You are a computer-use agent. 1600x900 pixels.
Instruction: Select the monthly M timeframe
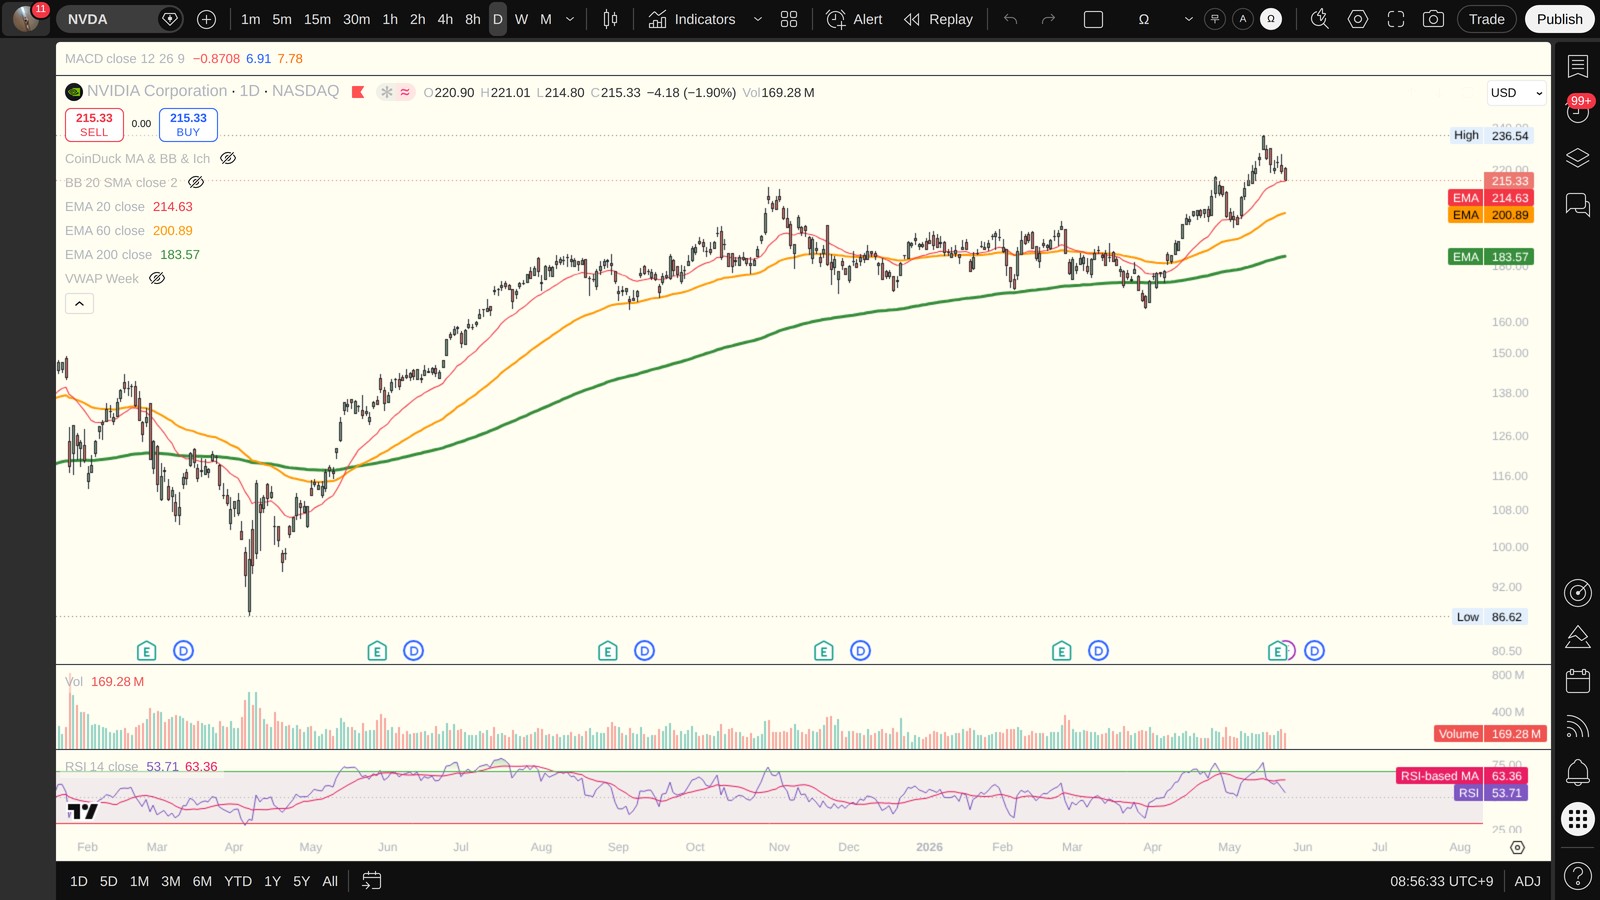click(546, 19)
